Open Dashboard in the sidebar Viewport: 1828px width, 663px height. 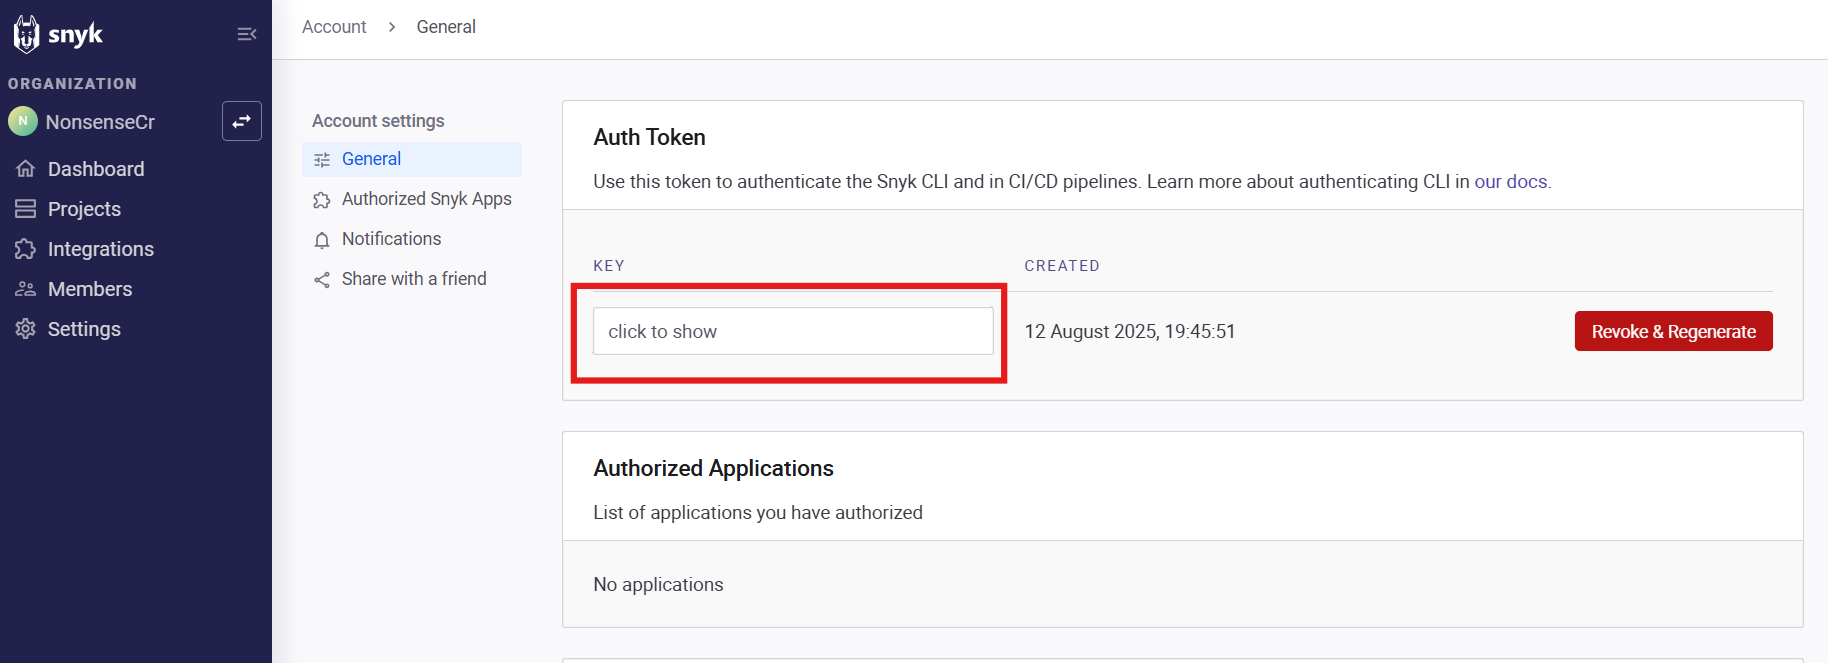pos(96,169)
